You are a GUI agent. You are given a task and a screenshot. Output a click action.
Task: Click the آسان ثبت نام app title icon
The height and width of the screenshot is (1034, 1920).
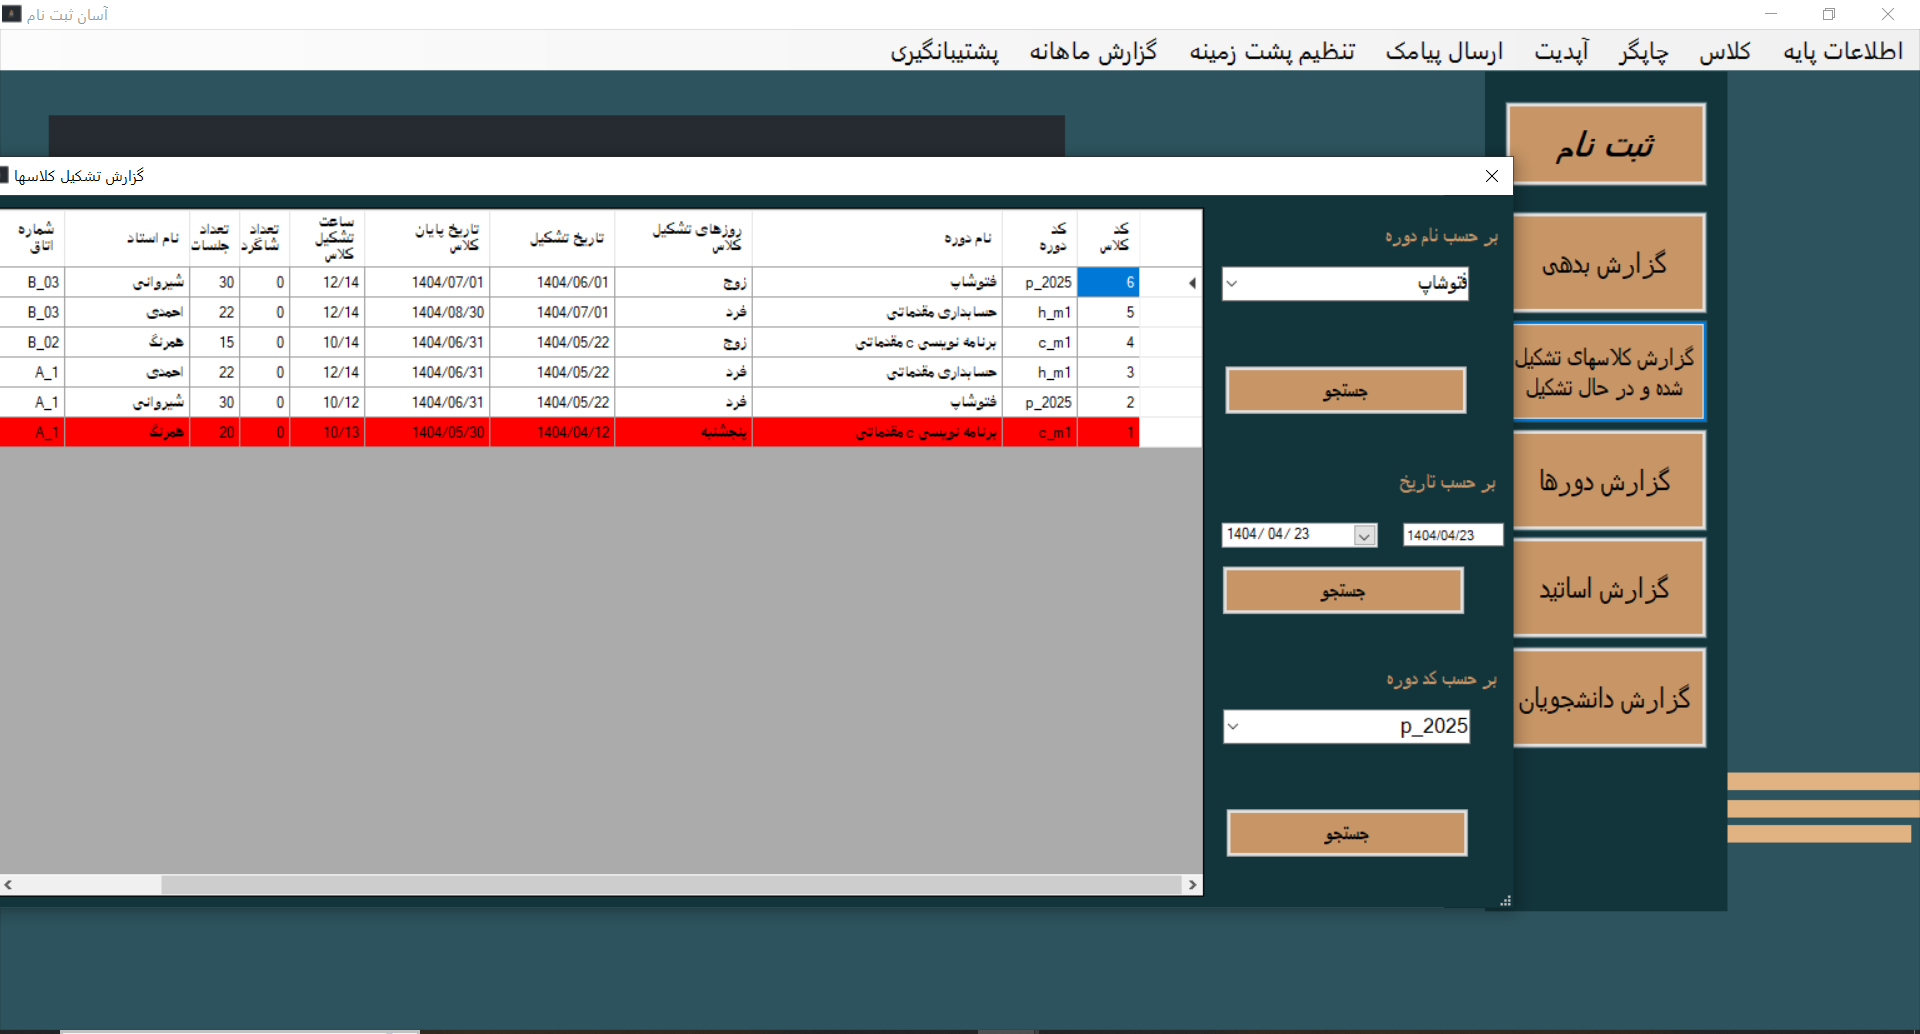pyautogui.click(x=11, y=14)
